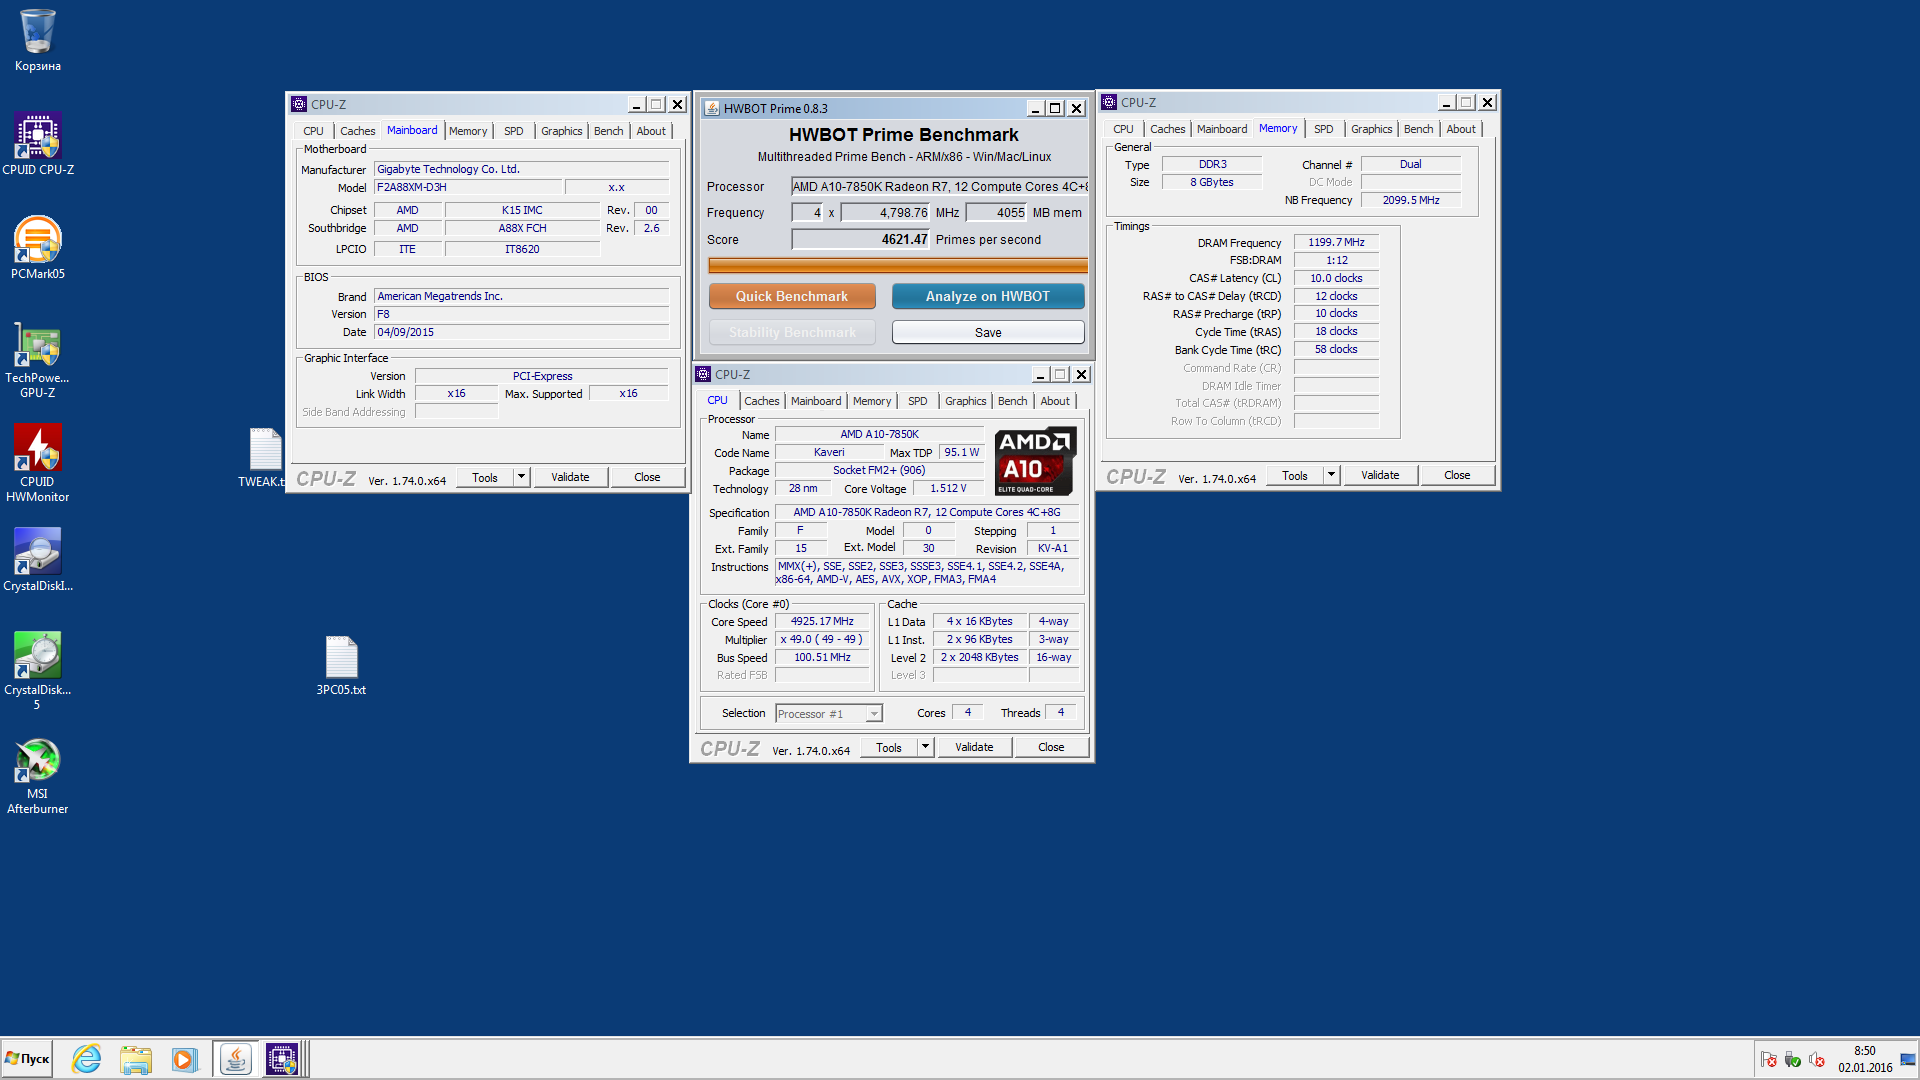Image resolution: width=1920 pixels, height=1080 pixels.
Task: Click system clock showing 8:50
Action: tap(1864, 1051)
